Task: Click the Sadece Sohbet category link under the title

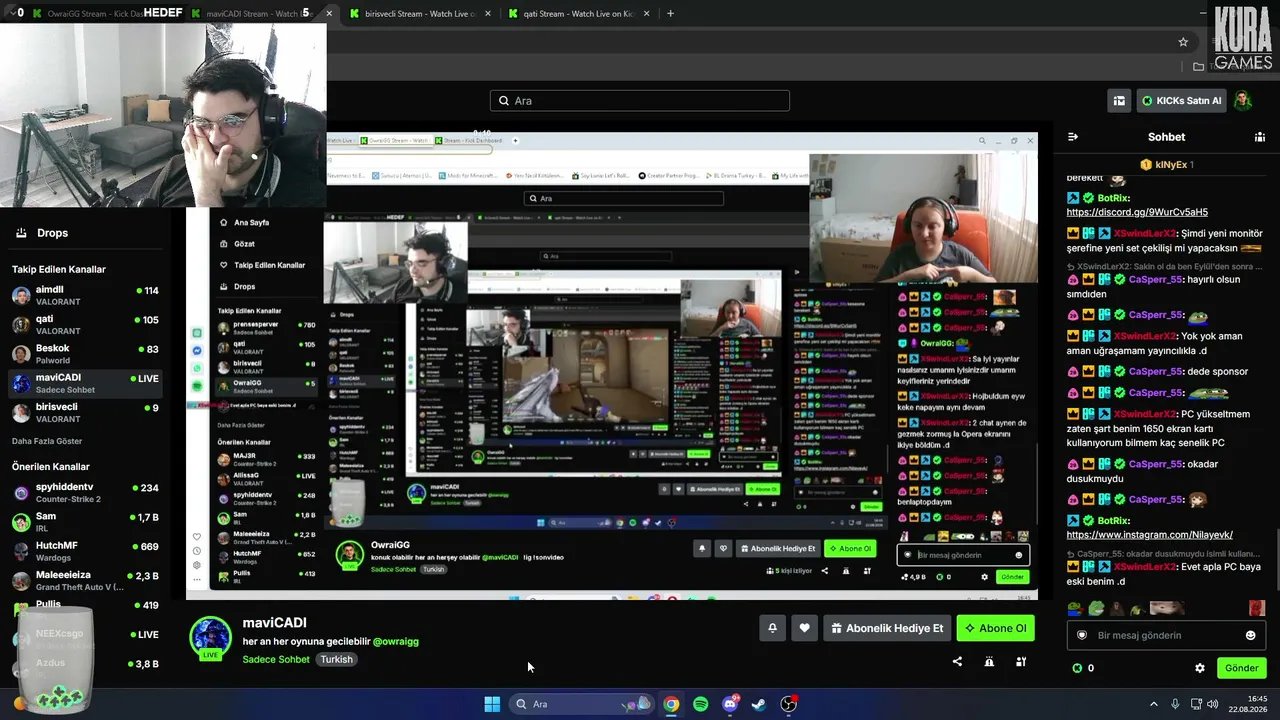Action: pos(276,659)
